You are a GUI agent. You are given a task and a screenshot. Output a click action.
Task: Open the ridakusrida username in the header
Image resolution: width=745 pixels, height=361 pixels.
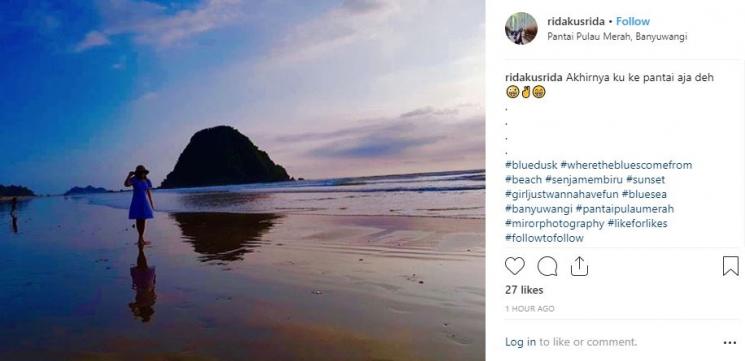tap(576, 21)
